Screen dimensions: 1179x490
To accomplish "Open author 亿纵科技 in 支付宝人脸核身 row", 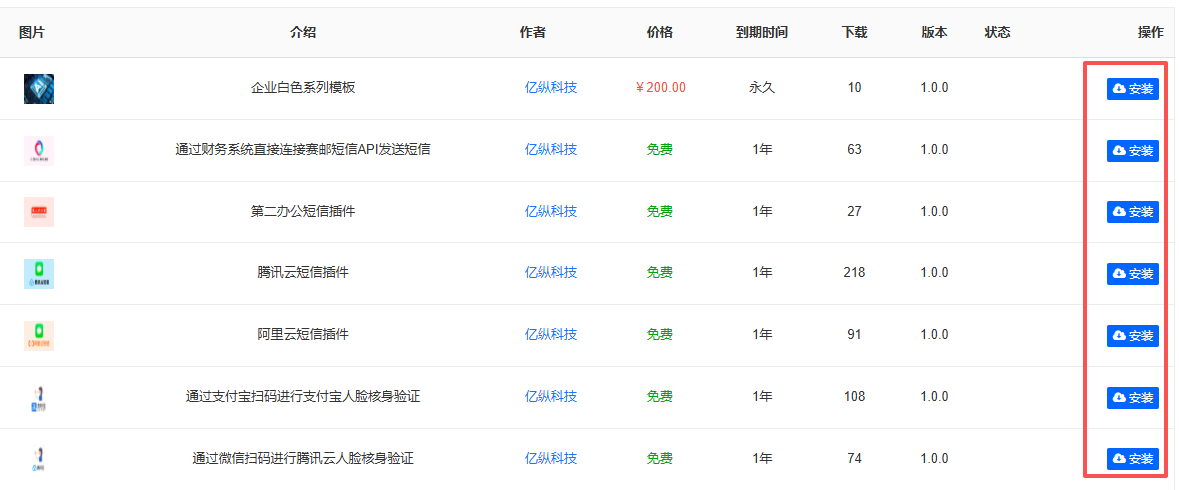I will 551,397.
